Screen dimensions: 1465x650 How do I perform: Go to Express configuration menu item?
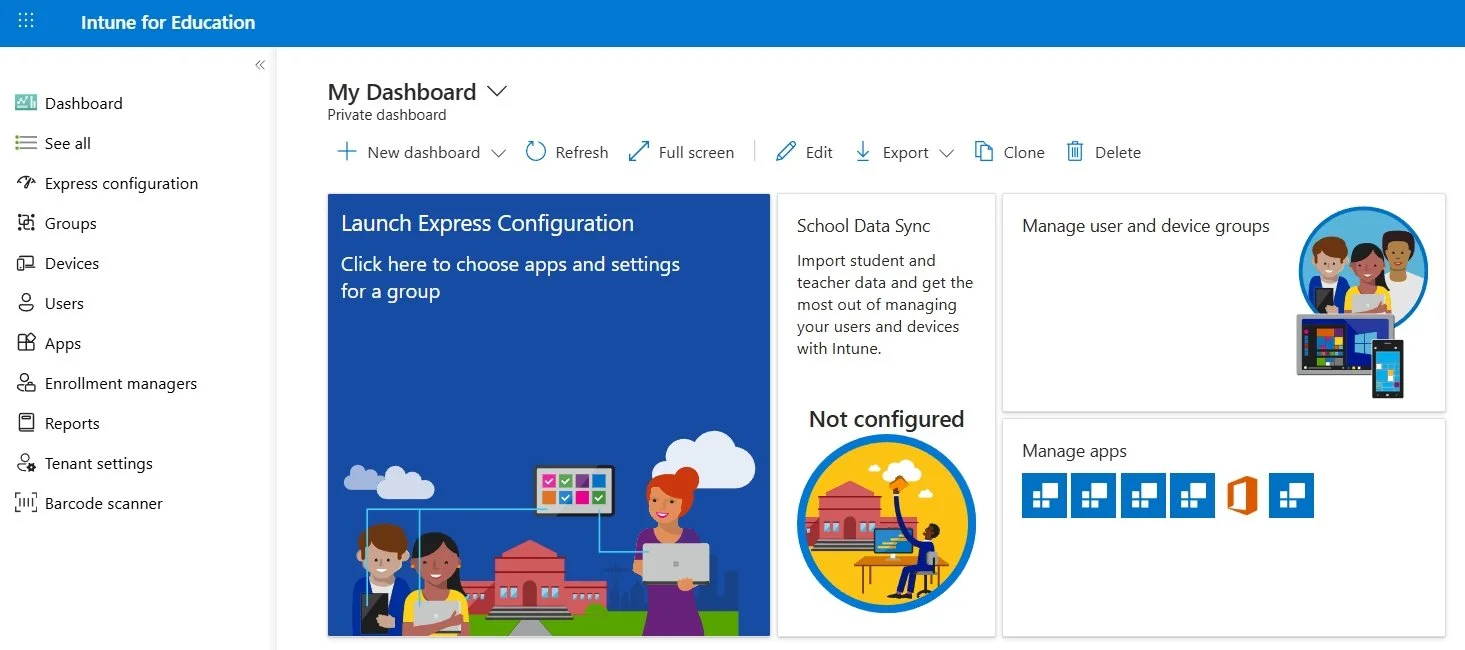(x=121, y=183)
